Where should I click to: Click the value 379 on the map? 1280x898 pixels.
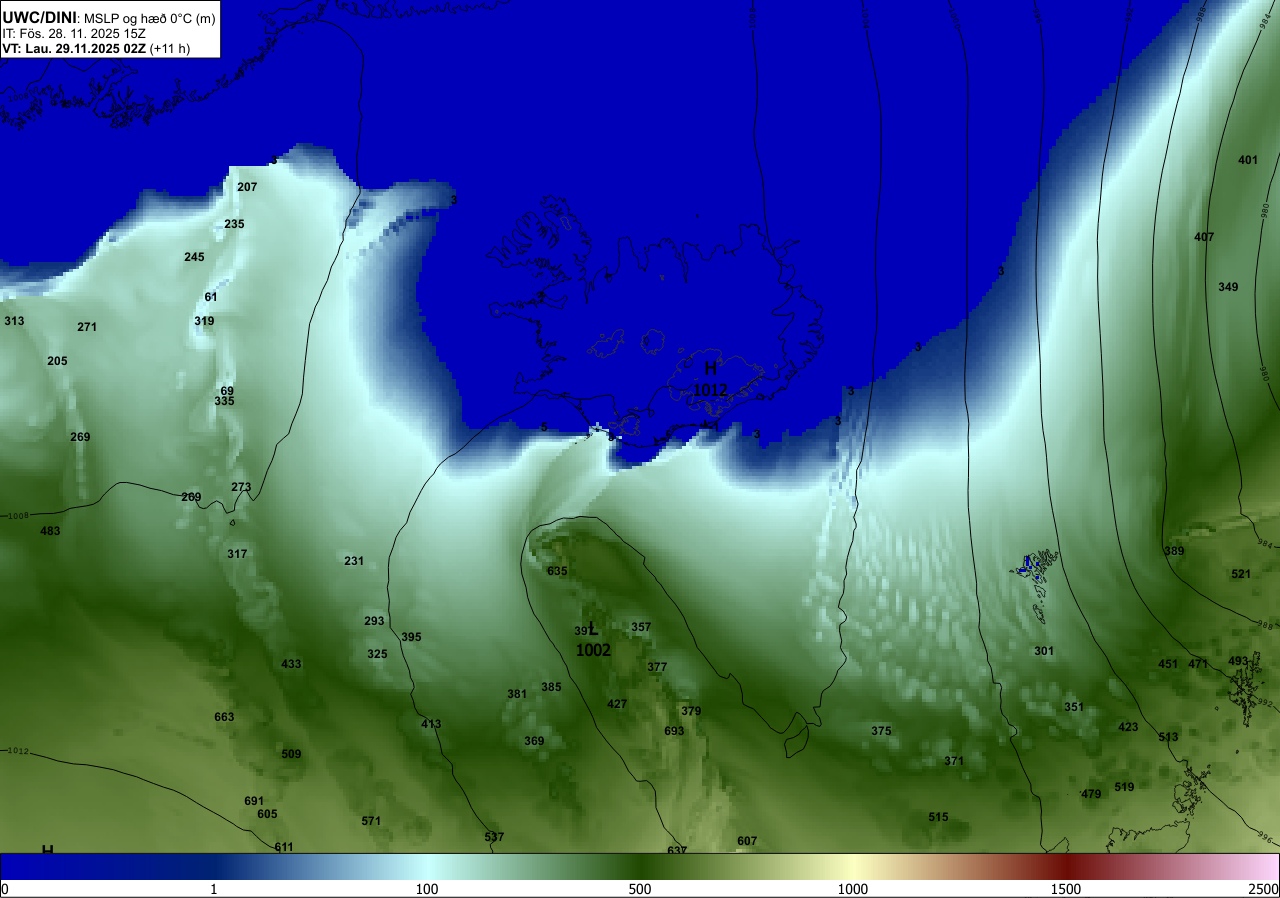[691, 711]
